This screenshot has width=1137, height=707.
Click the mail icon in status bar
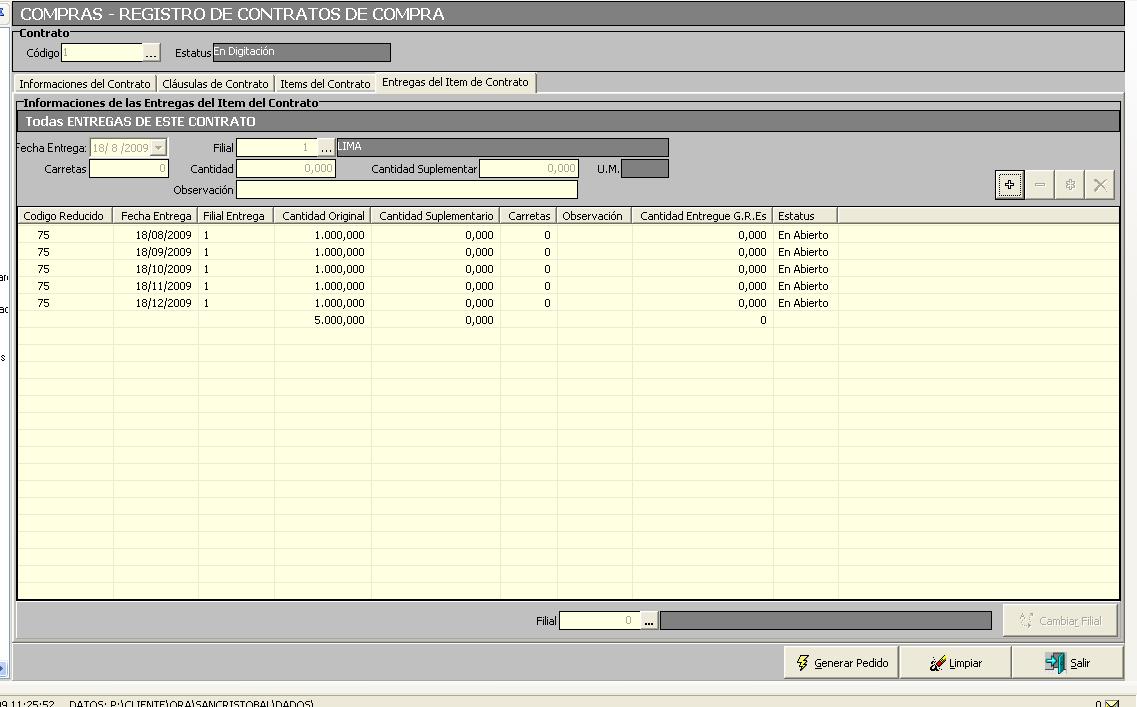coord(1112,703)
